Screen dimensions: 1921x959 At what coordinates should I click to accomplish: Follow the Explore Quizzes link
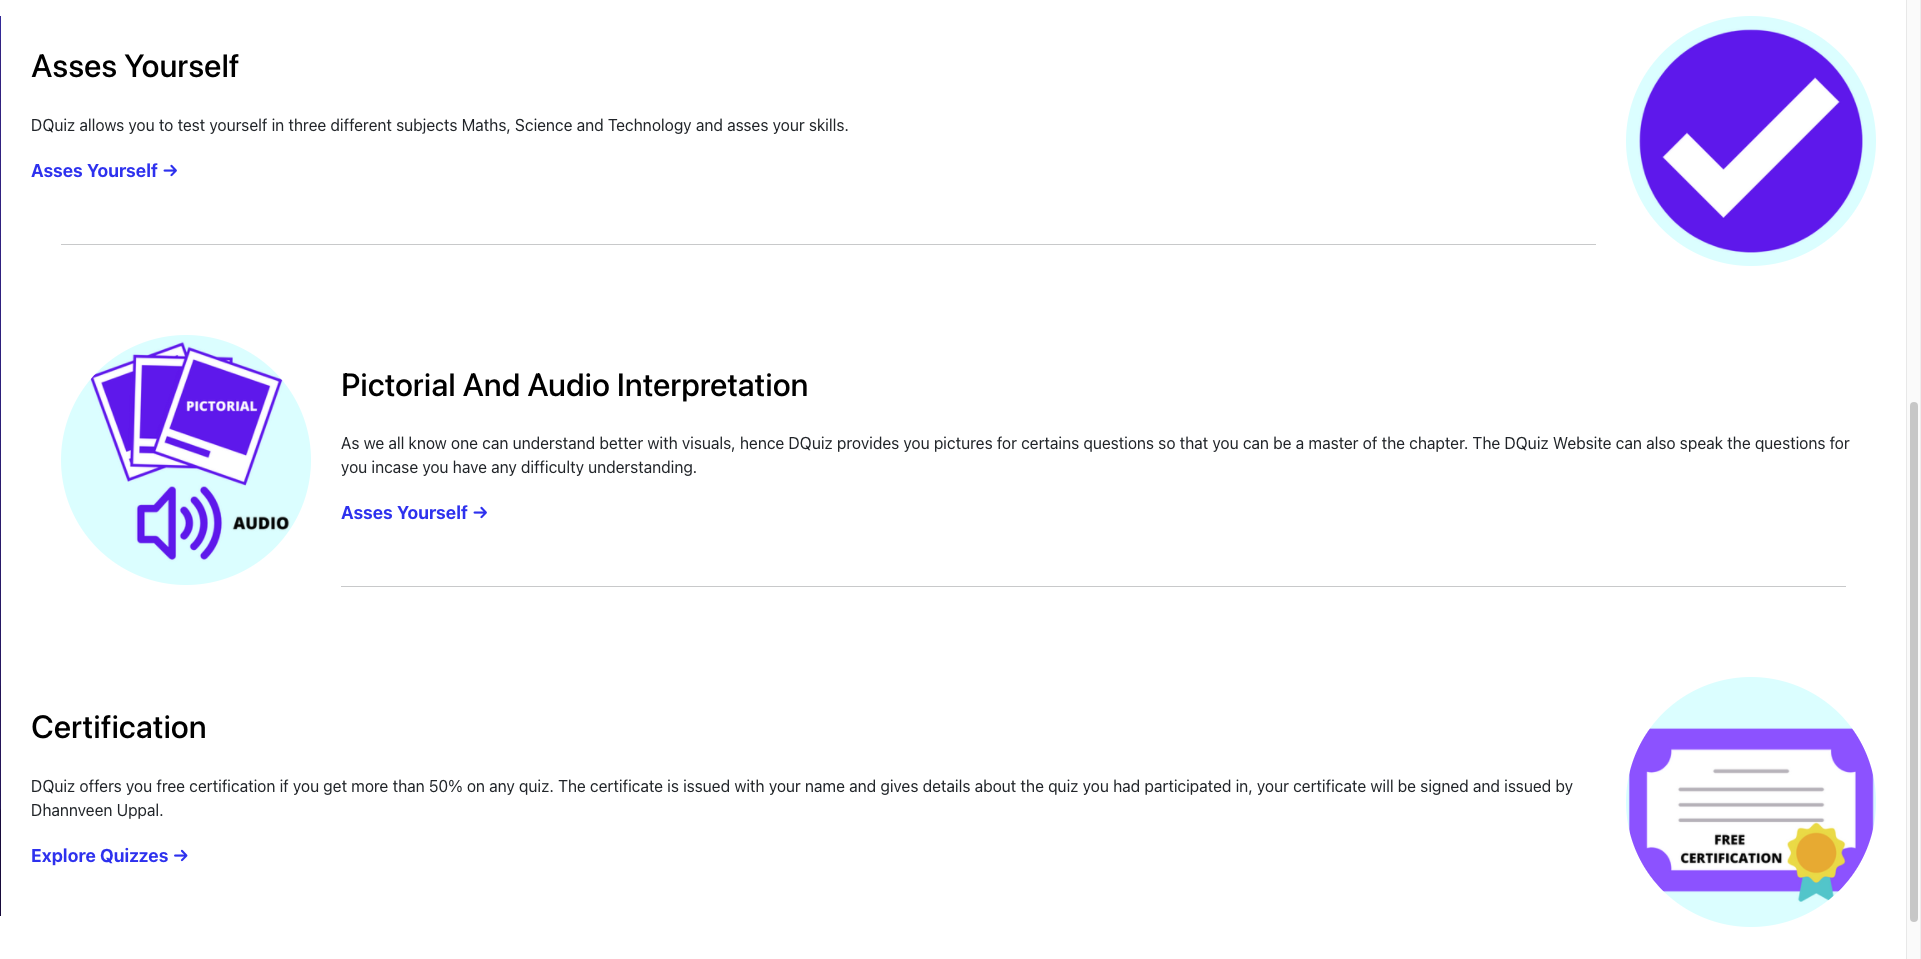pos(99,856)
